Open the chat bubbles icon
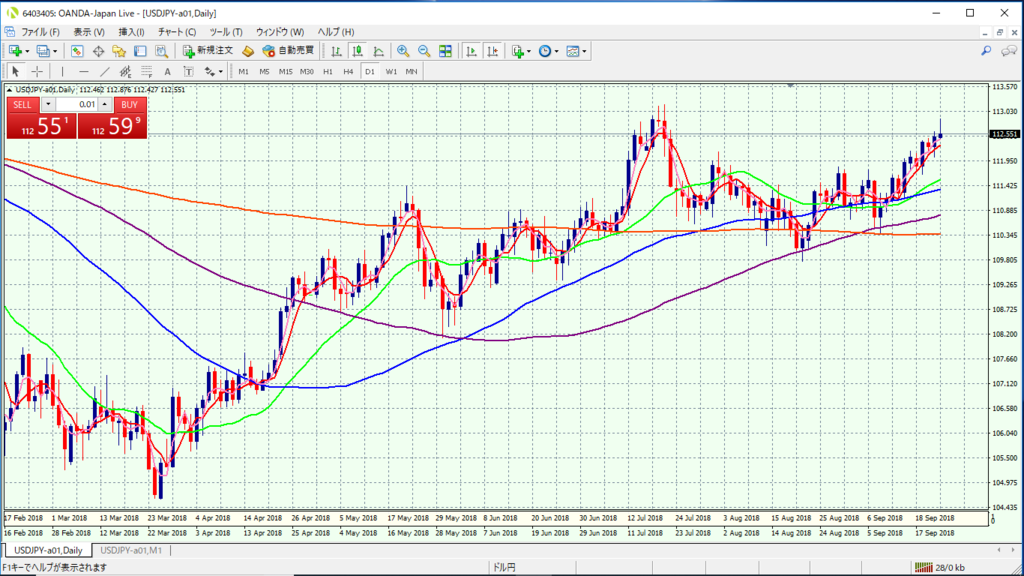The width and height of the screenshot is (1024, 576). (1009, 51)
